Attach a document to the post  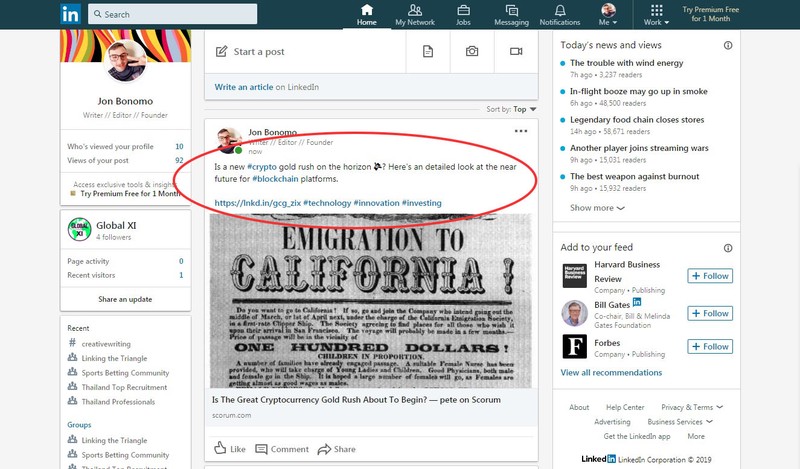tap(428, 52)
